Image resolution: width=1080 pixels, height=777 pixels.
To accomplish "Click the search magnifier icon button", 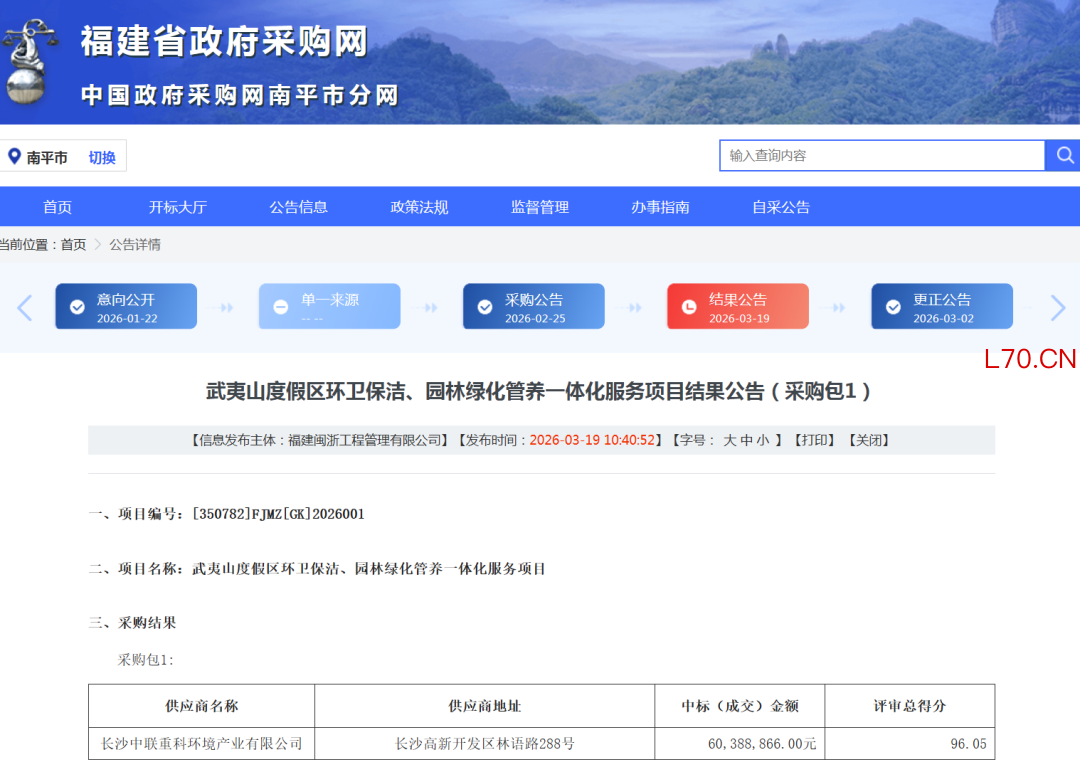I will [x=1064, y=155].
